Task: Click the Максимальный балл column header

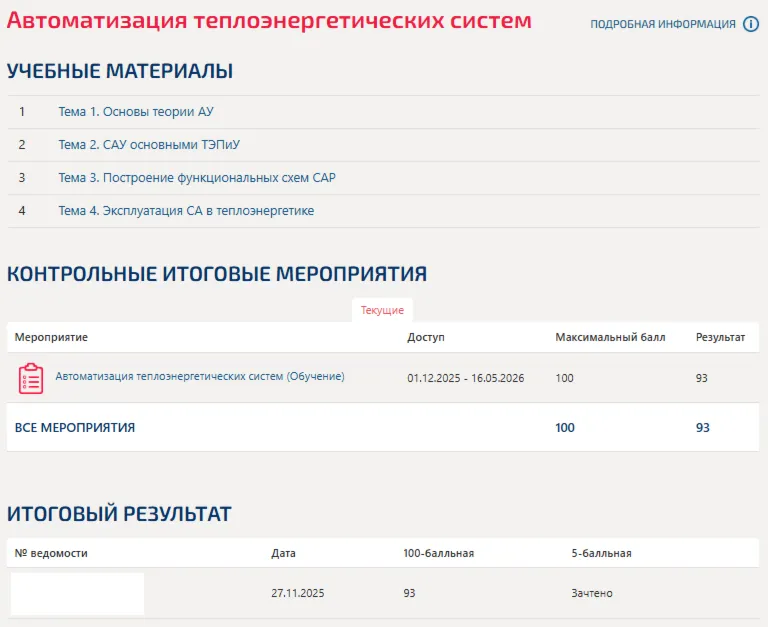Action: coord(610,337)
